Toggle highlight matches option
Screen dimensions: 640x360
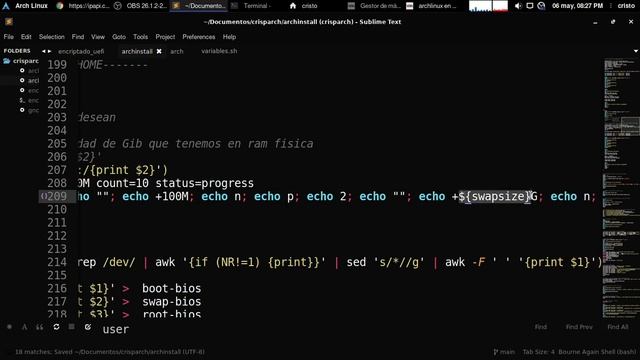click(88, 327)
